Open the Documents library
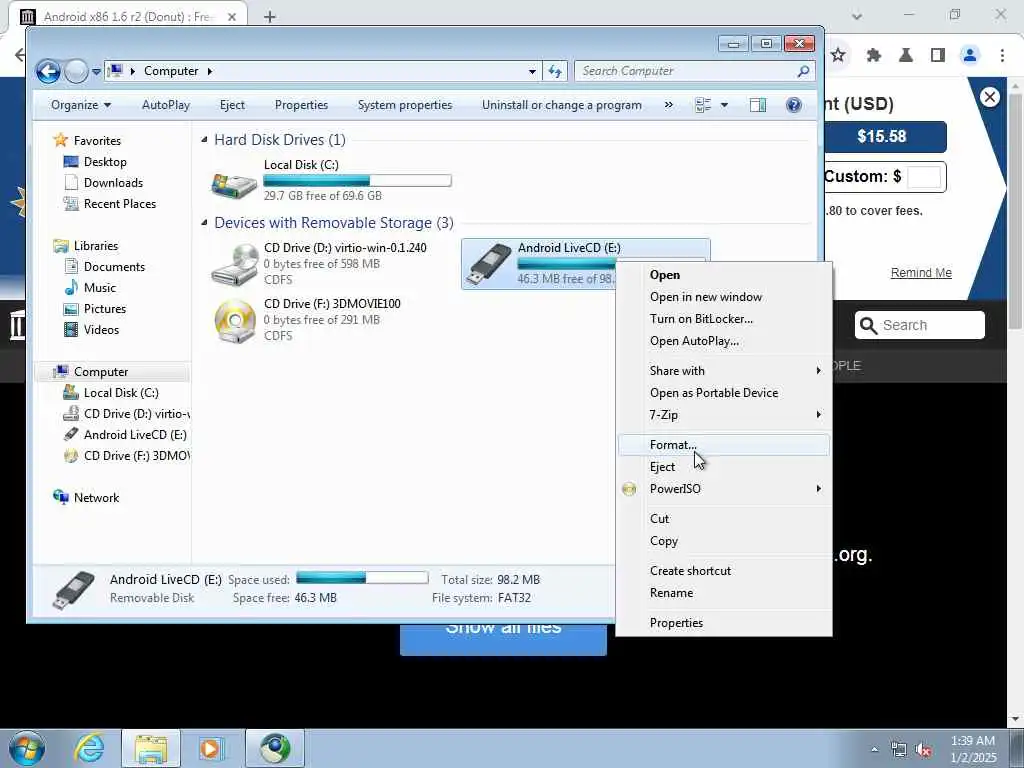This screenshot has width=1024, height=768. pos(114,266)
